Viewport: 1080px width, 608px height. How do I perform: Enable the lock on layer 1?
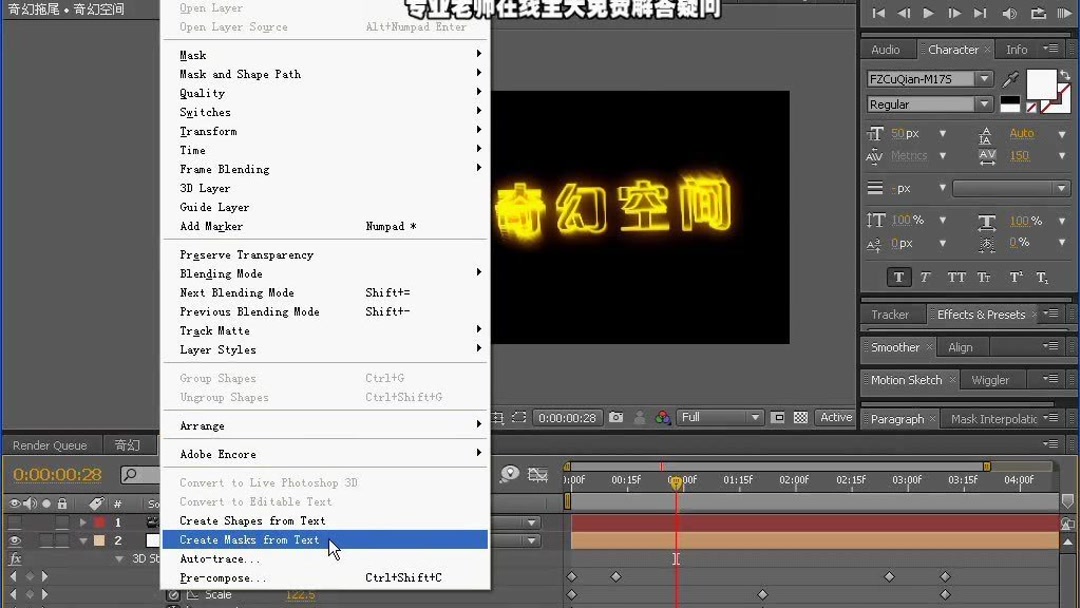pyautogui.click(x=62, y=522)
